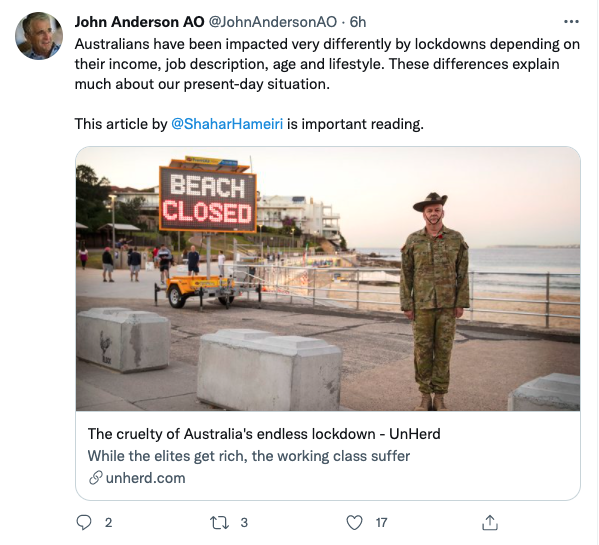Screen dimensions: 599x545
Task: View the retweet count showing 3
Action: (x=244, y=522)
